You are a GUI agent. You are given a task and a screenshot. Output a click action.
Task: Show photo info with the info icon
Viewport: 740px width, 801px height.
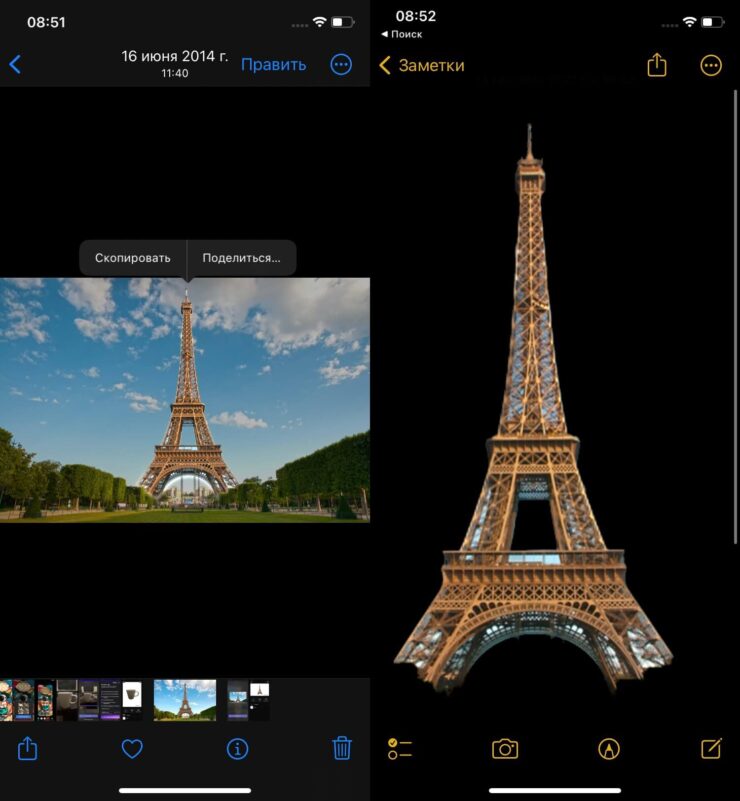click(237, 748)
